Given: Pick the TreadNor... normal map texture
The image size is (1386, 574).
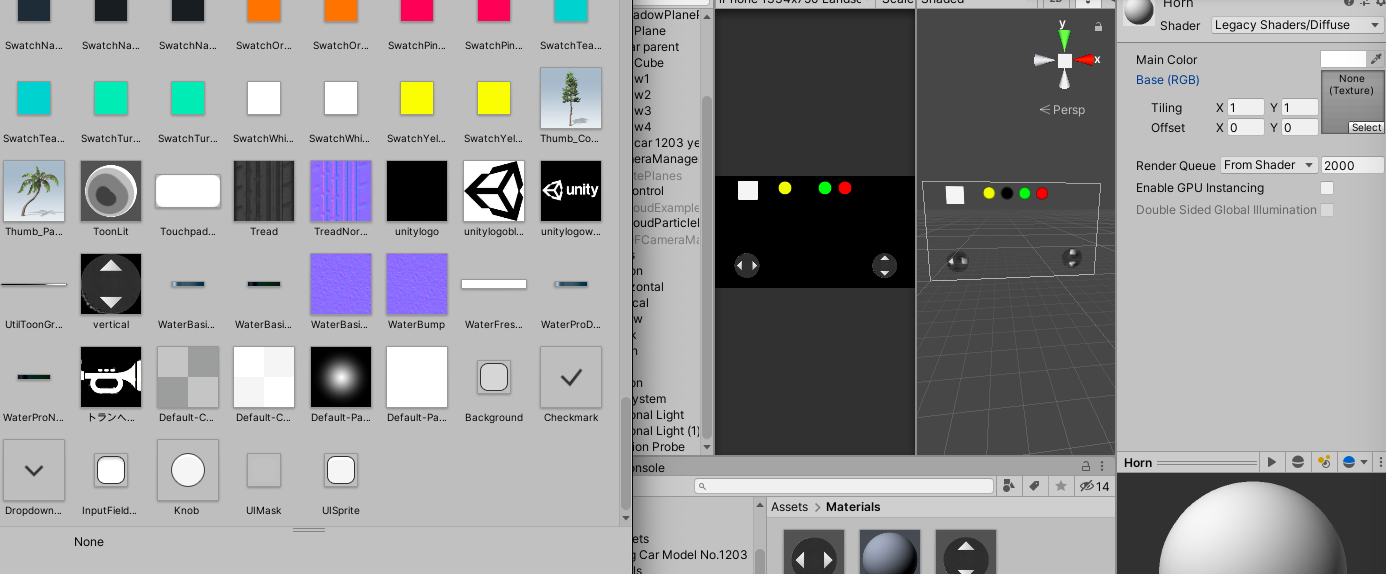Looking at the screenshot, I should pos(341,191).
